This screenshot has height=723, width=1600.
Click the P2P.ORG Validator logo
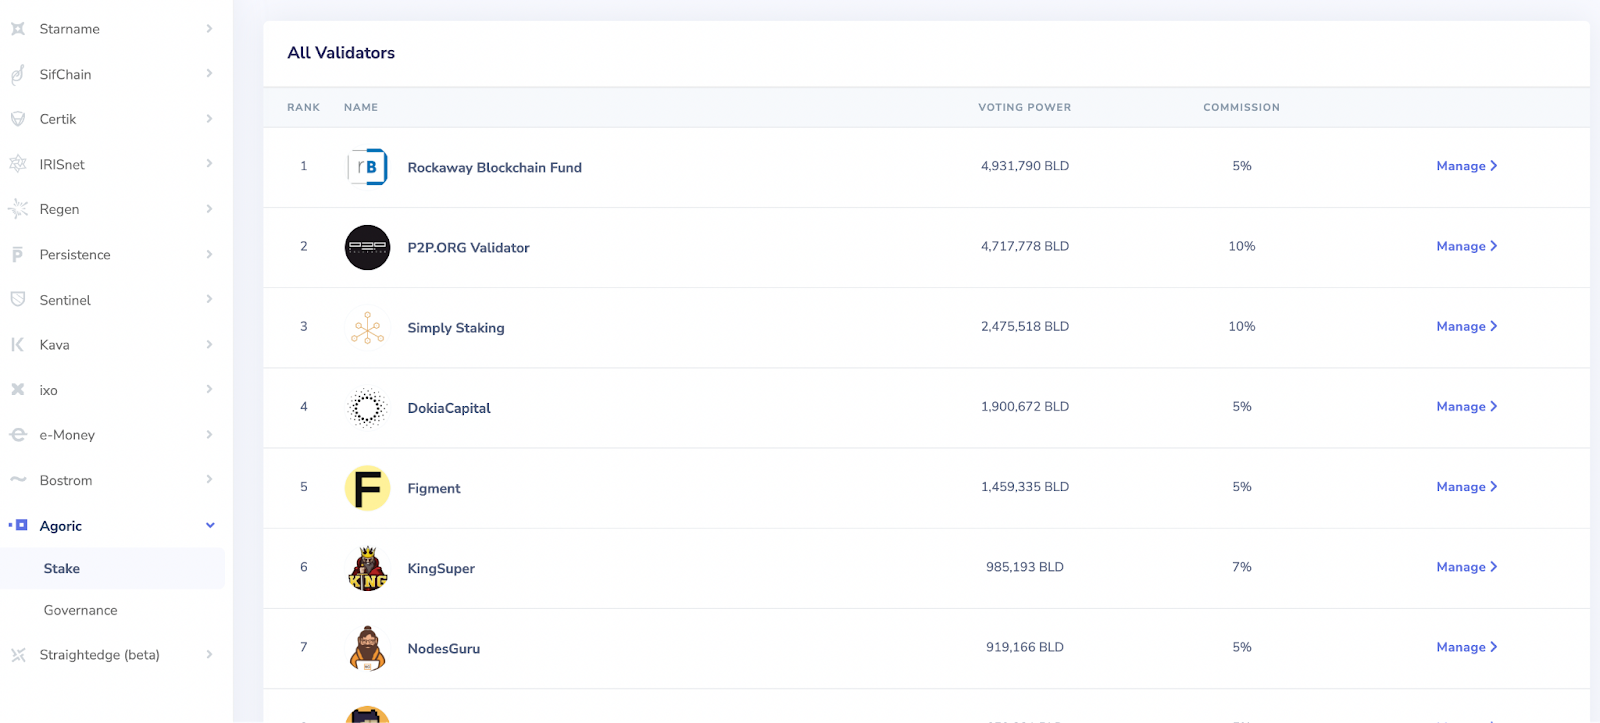point(367,247)
